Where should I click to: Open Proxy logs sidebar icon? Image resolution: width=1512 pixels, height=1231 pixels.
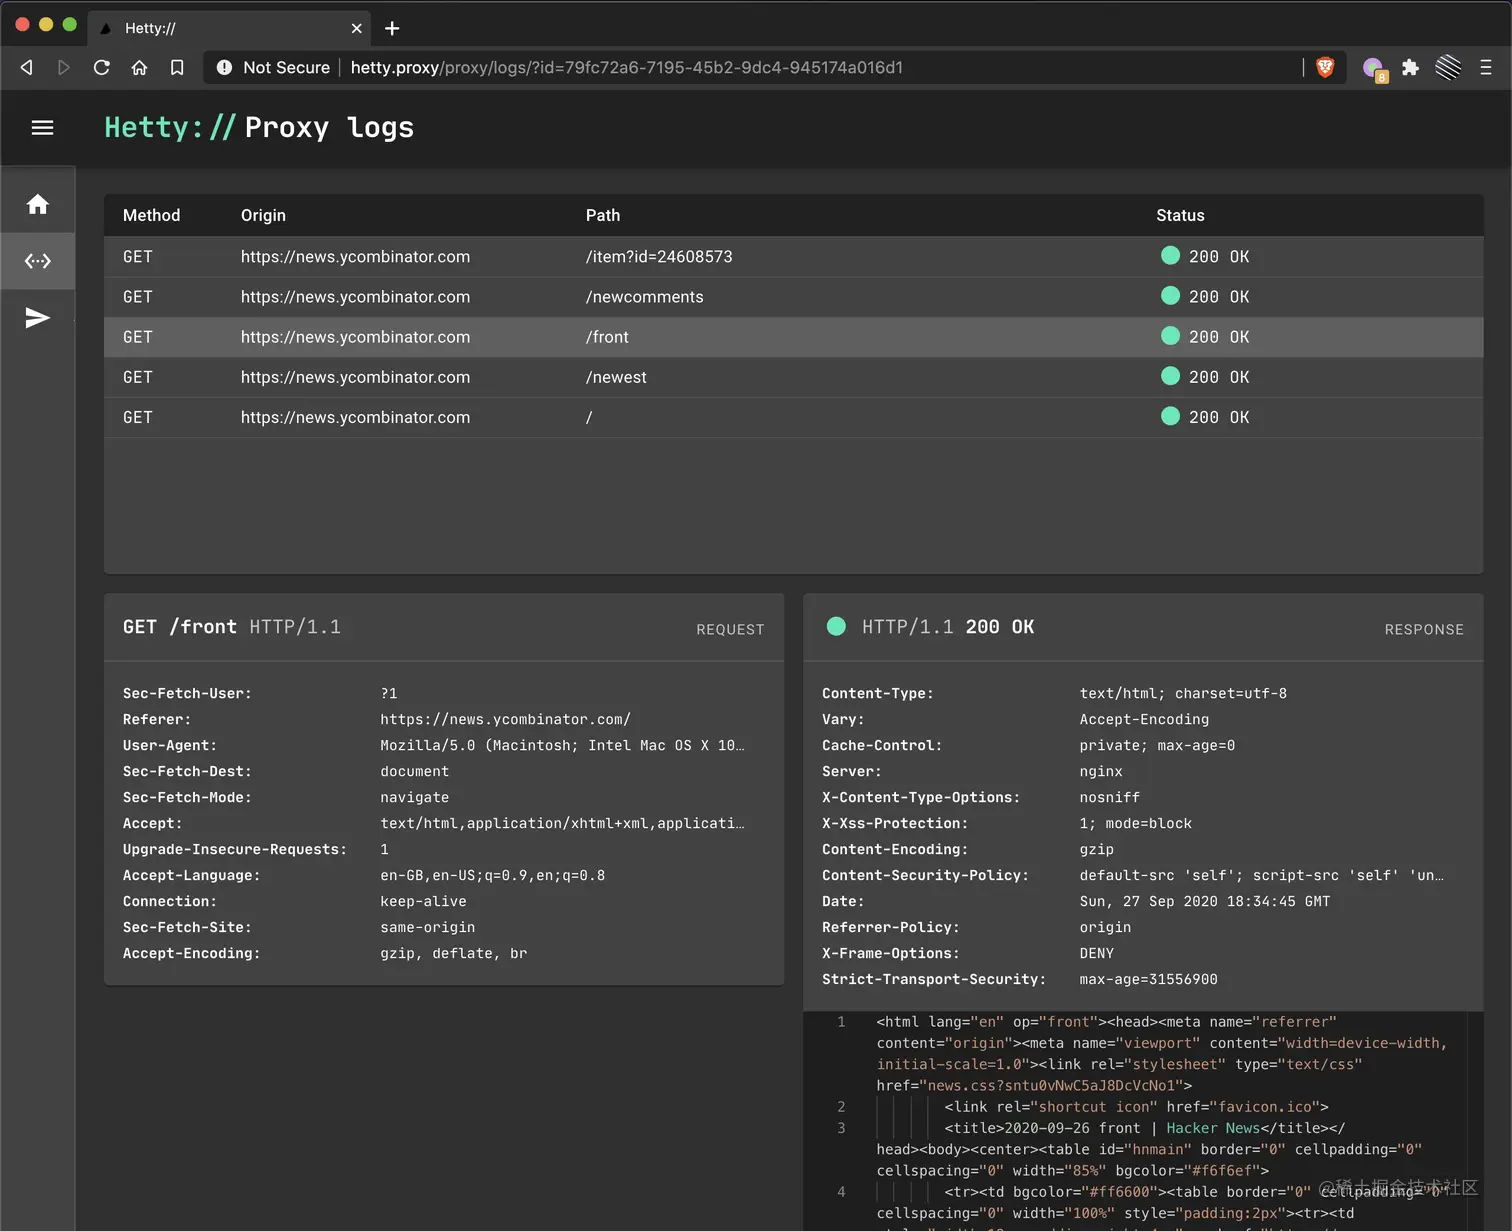pyautogui.click(x=38, y=261)
